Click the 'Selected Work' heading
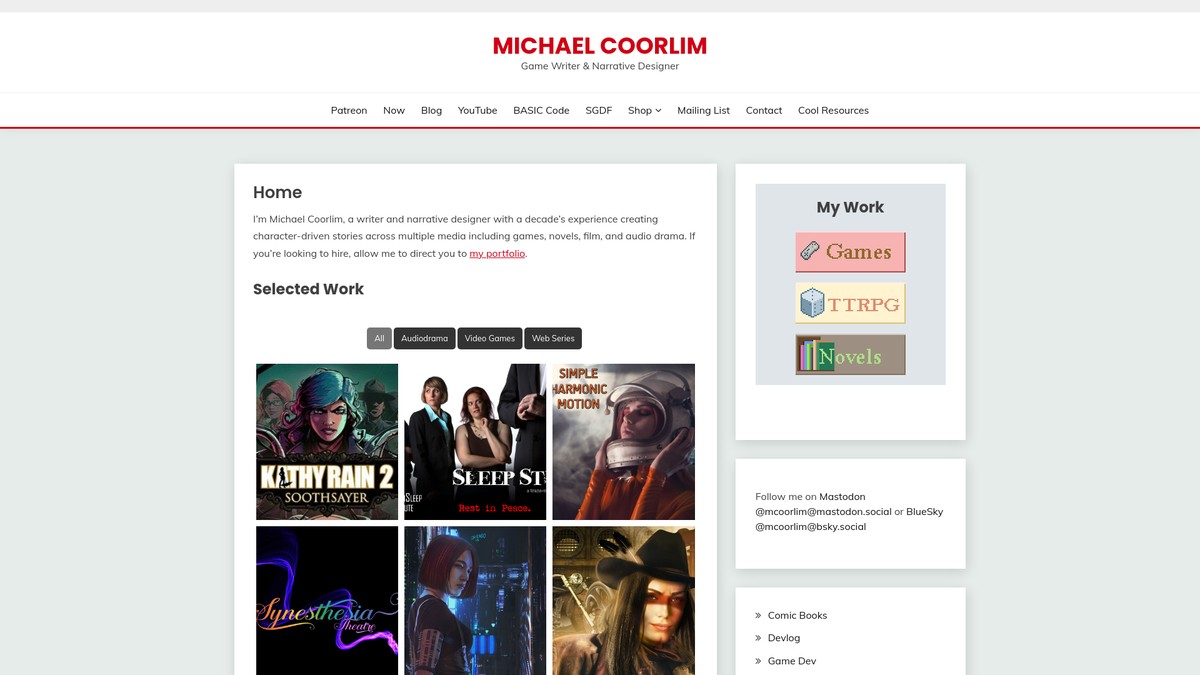The image size is (1200, 675). 308,289
